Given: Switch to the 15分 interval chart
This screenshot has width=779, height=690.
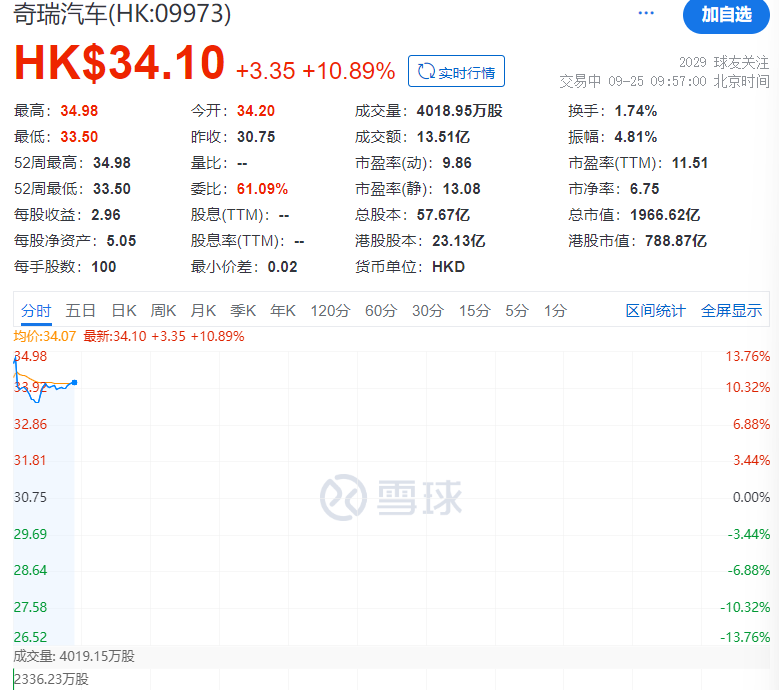Looking at the screenshot, I should 474,311.
